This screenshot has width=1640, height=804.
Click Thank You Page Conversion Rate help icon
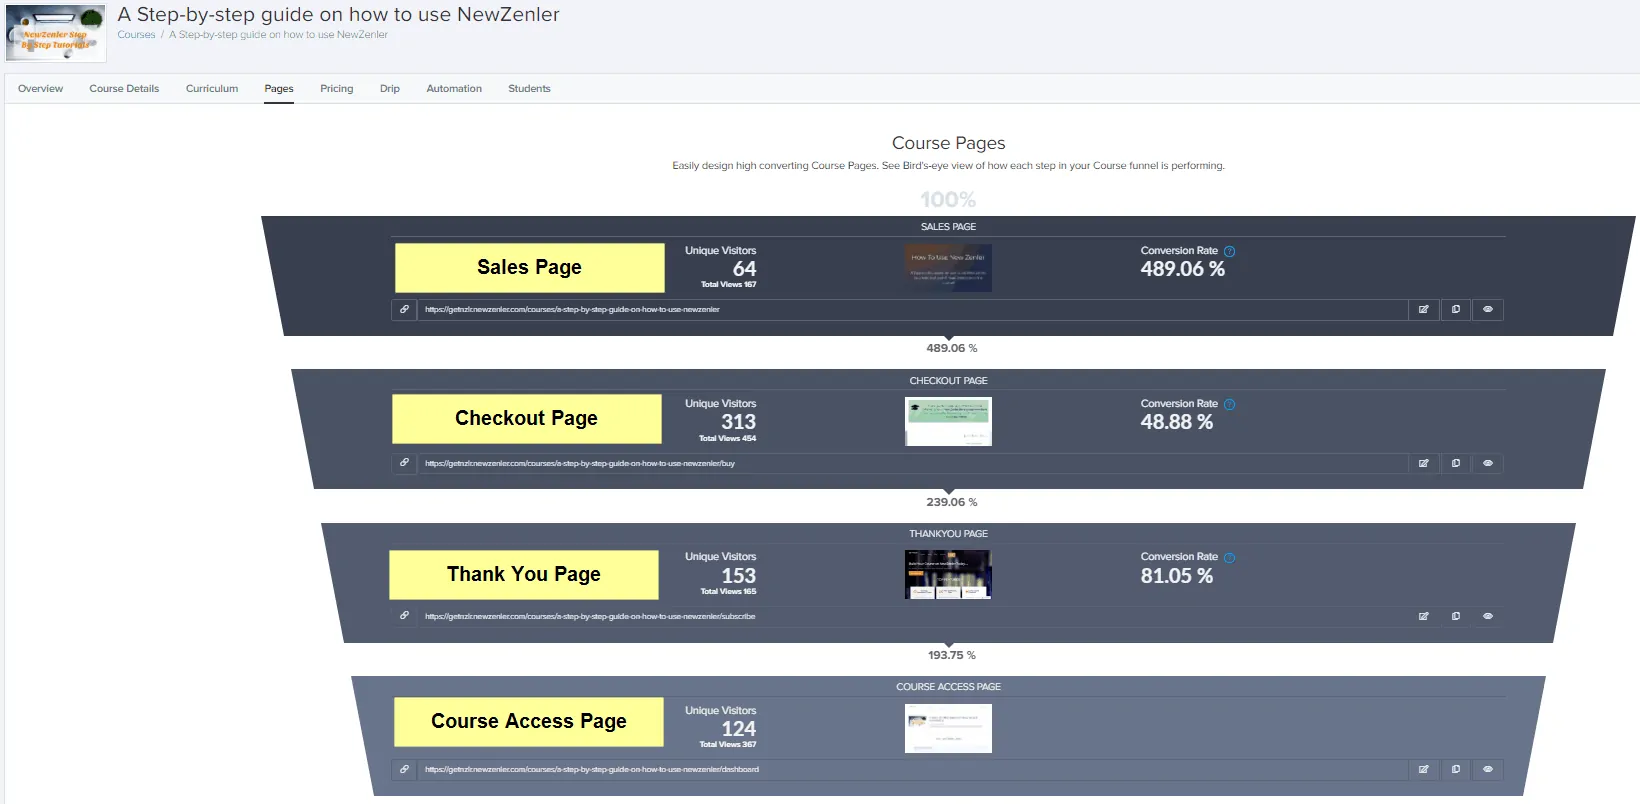pos(1230,557)
